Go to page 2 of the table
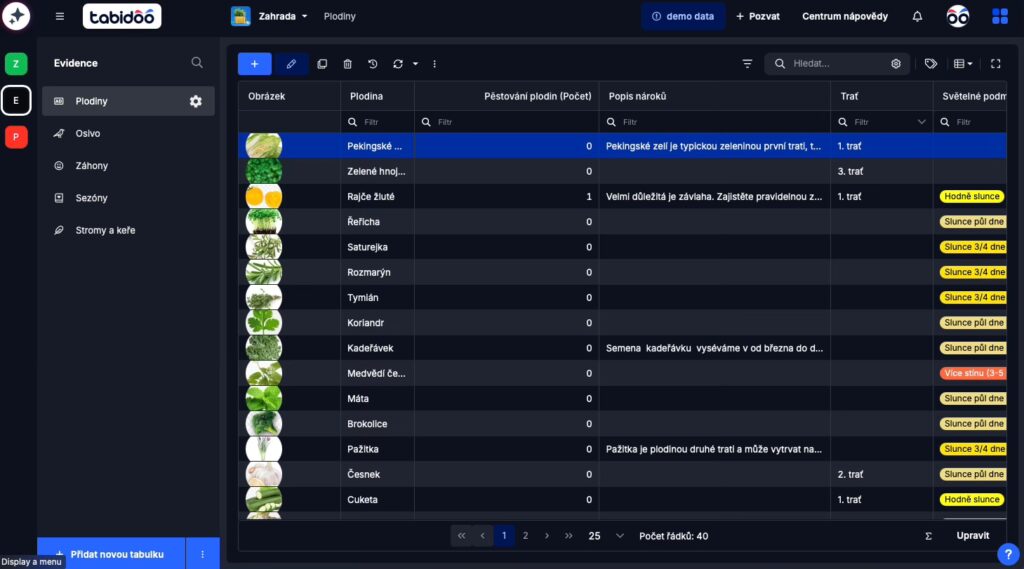 coord(525,536)
